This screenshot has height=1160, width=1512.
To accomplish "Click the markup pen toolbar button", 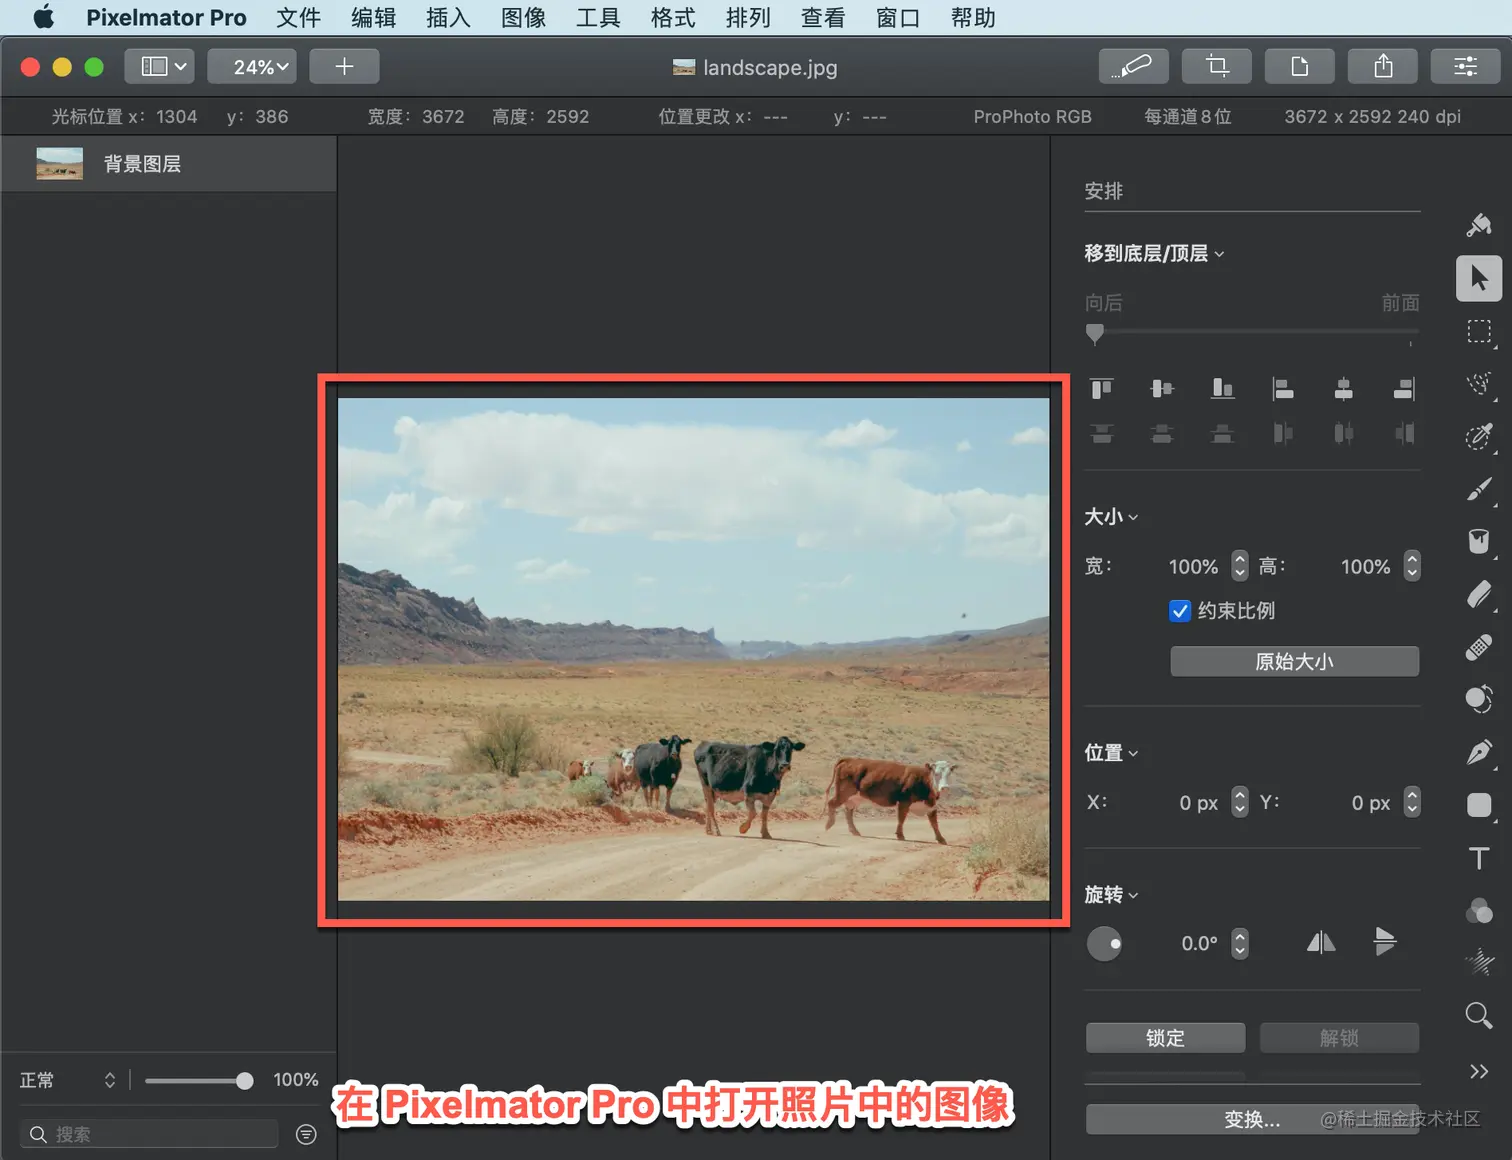I will click(1133, 66).
